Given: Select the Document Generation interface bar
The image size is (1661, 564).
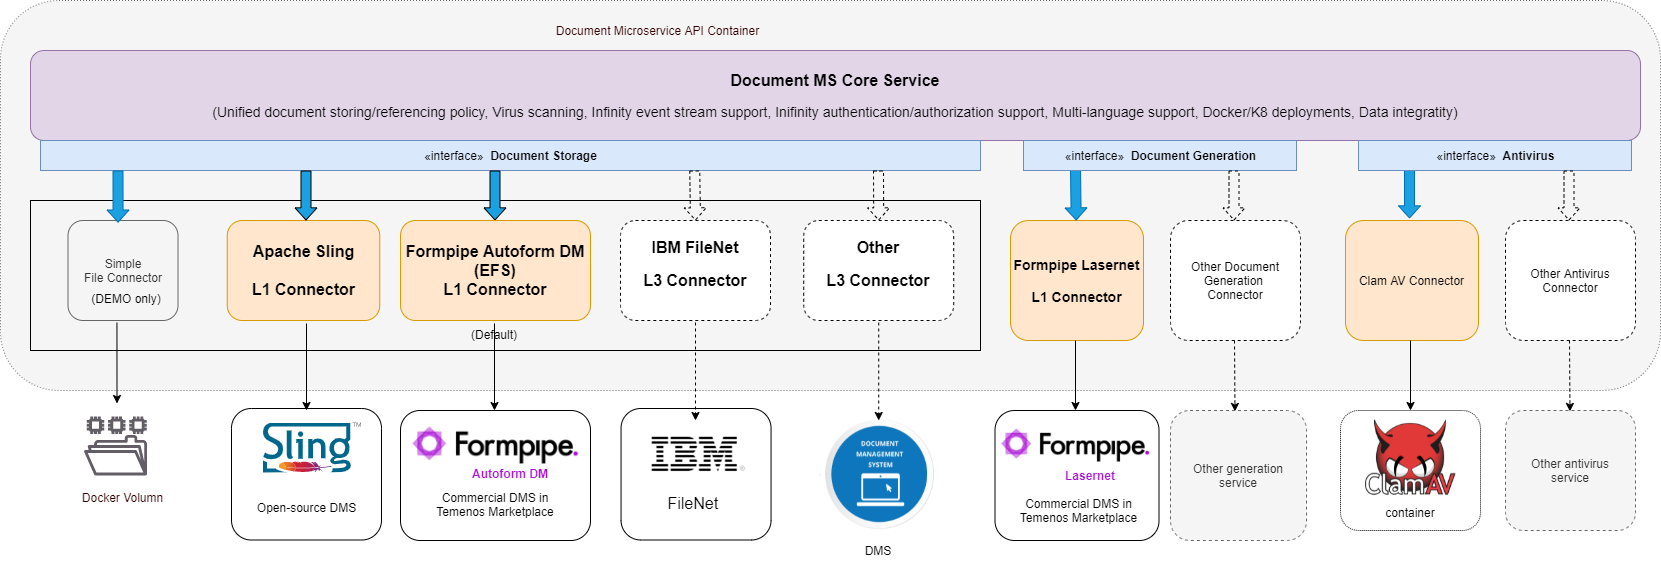Looking at the screenshot, I should (x=1159, y=156).
